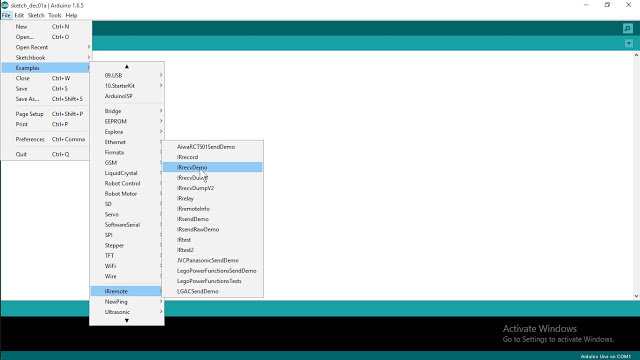Viewport: 640px width, 360px height.
Task: Open the IRsendRawDemo example sketch
Action: tap(213, 229)
